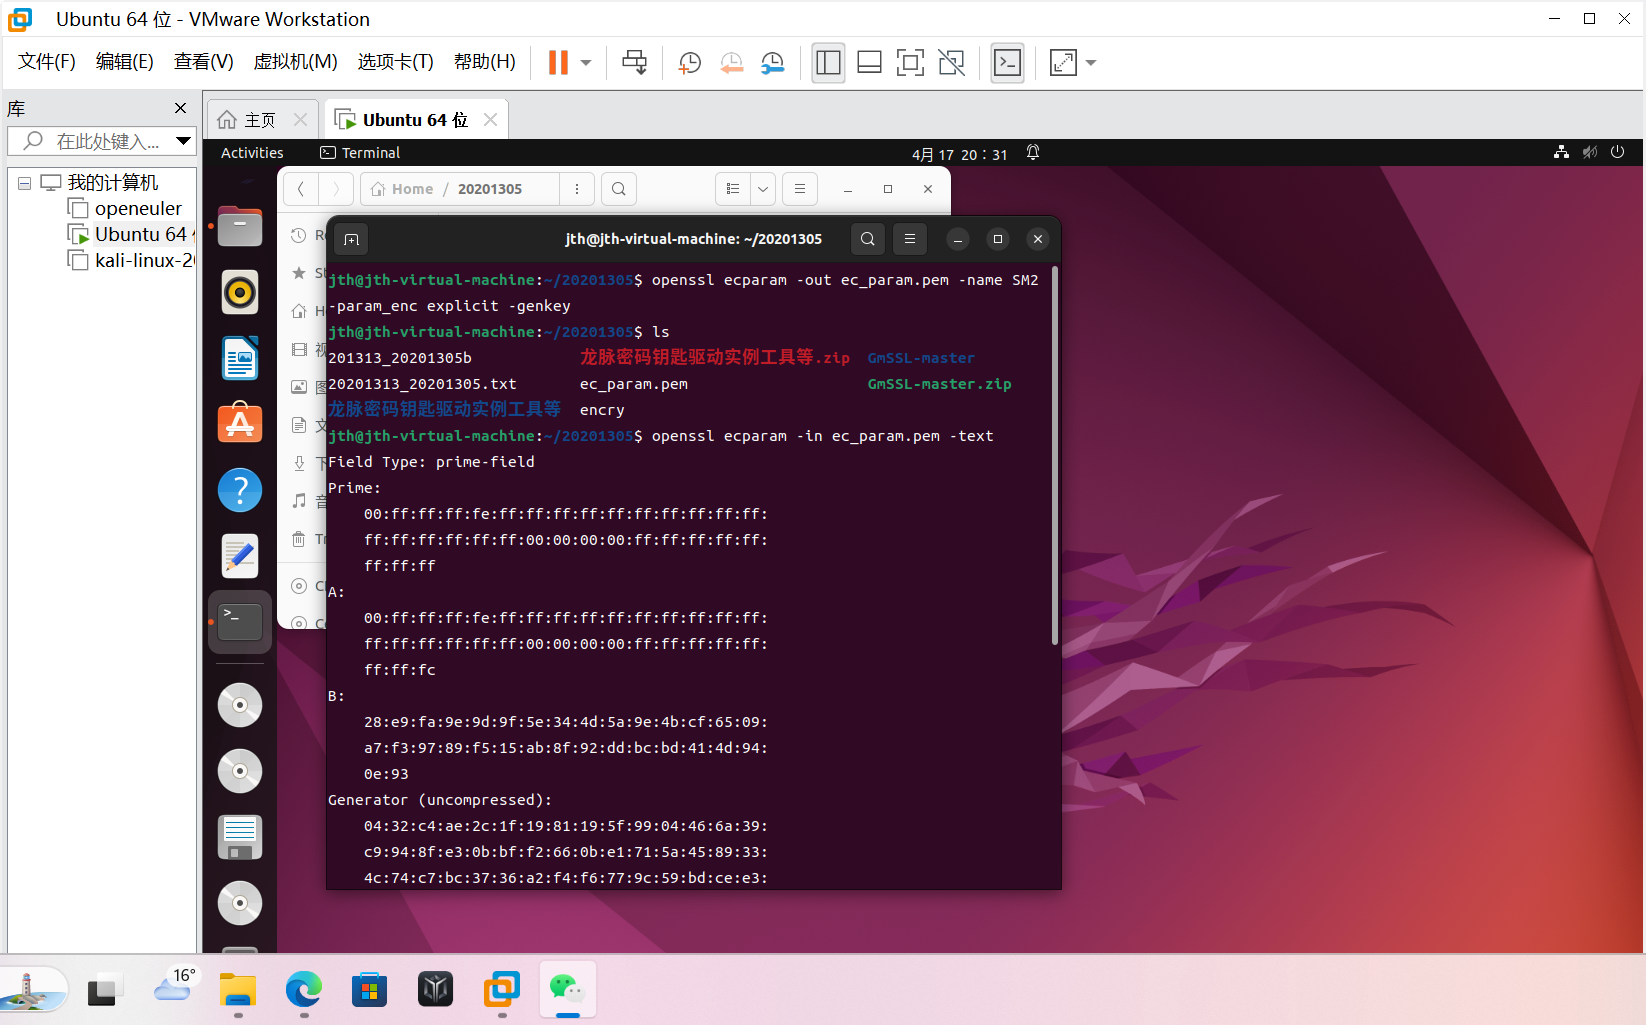1646x1025 pixels.
Task: Click the Ubuntu volume icon
Action: [x=1590, y=152]
